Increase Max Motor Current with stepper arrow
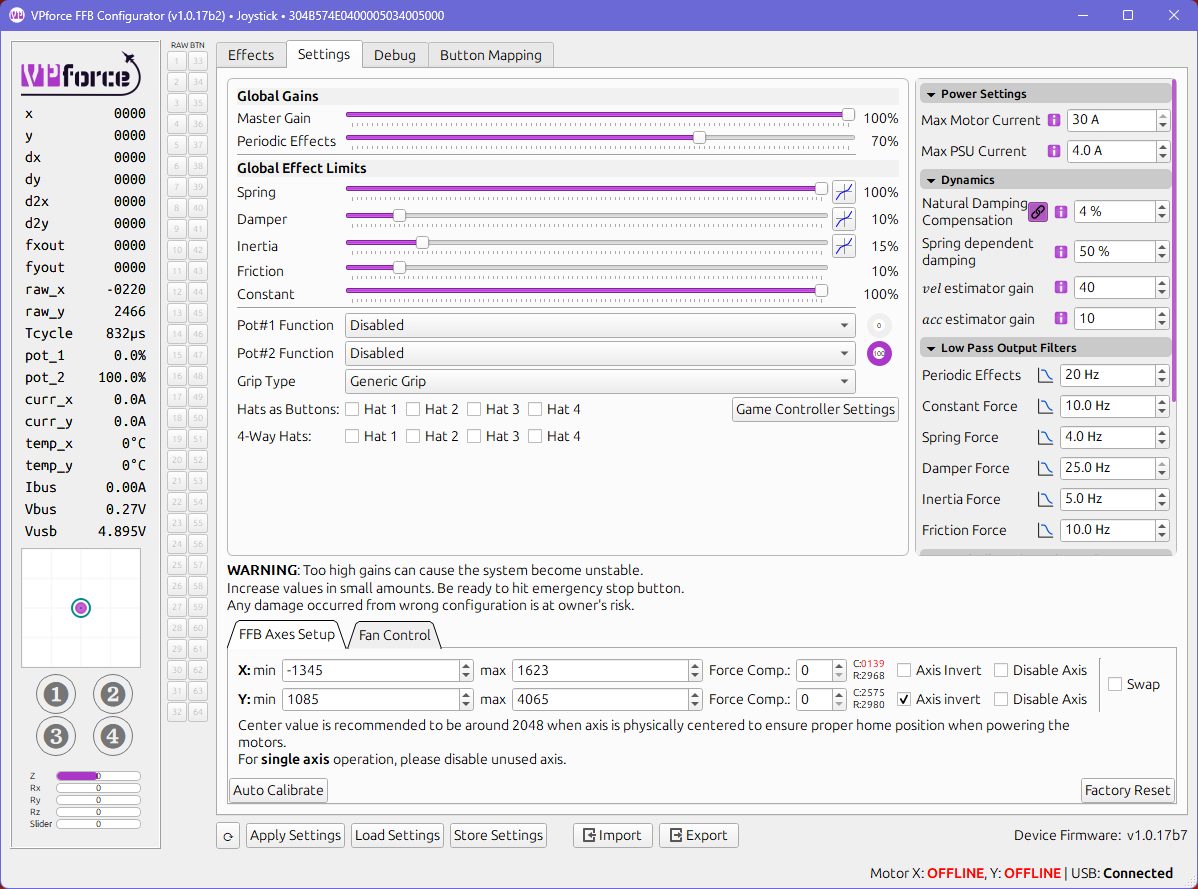This screenshot has height=889, width=1198. 1163,115
